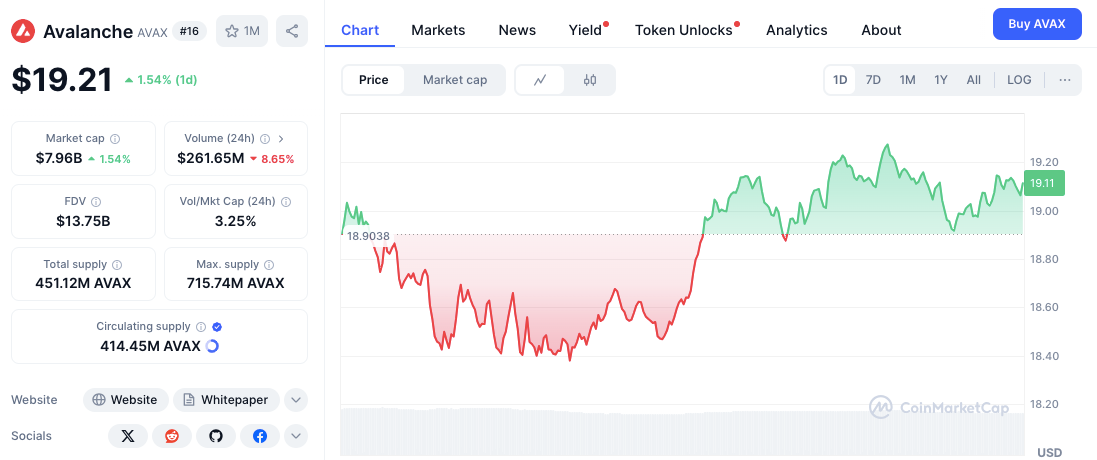Add Avalanche to watchlist via star button

pyautogui.click(x=242, y=31)
